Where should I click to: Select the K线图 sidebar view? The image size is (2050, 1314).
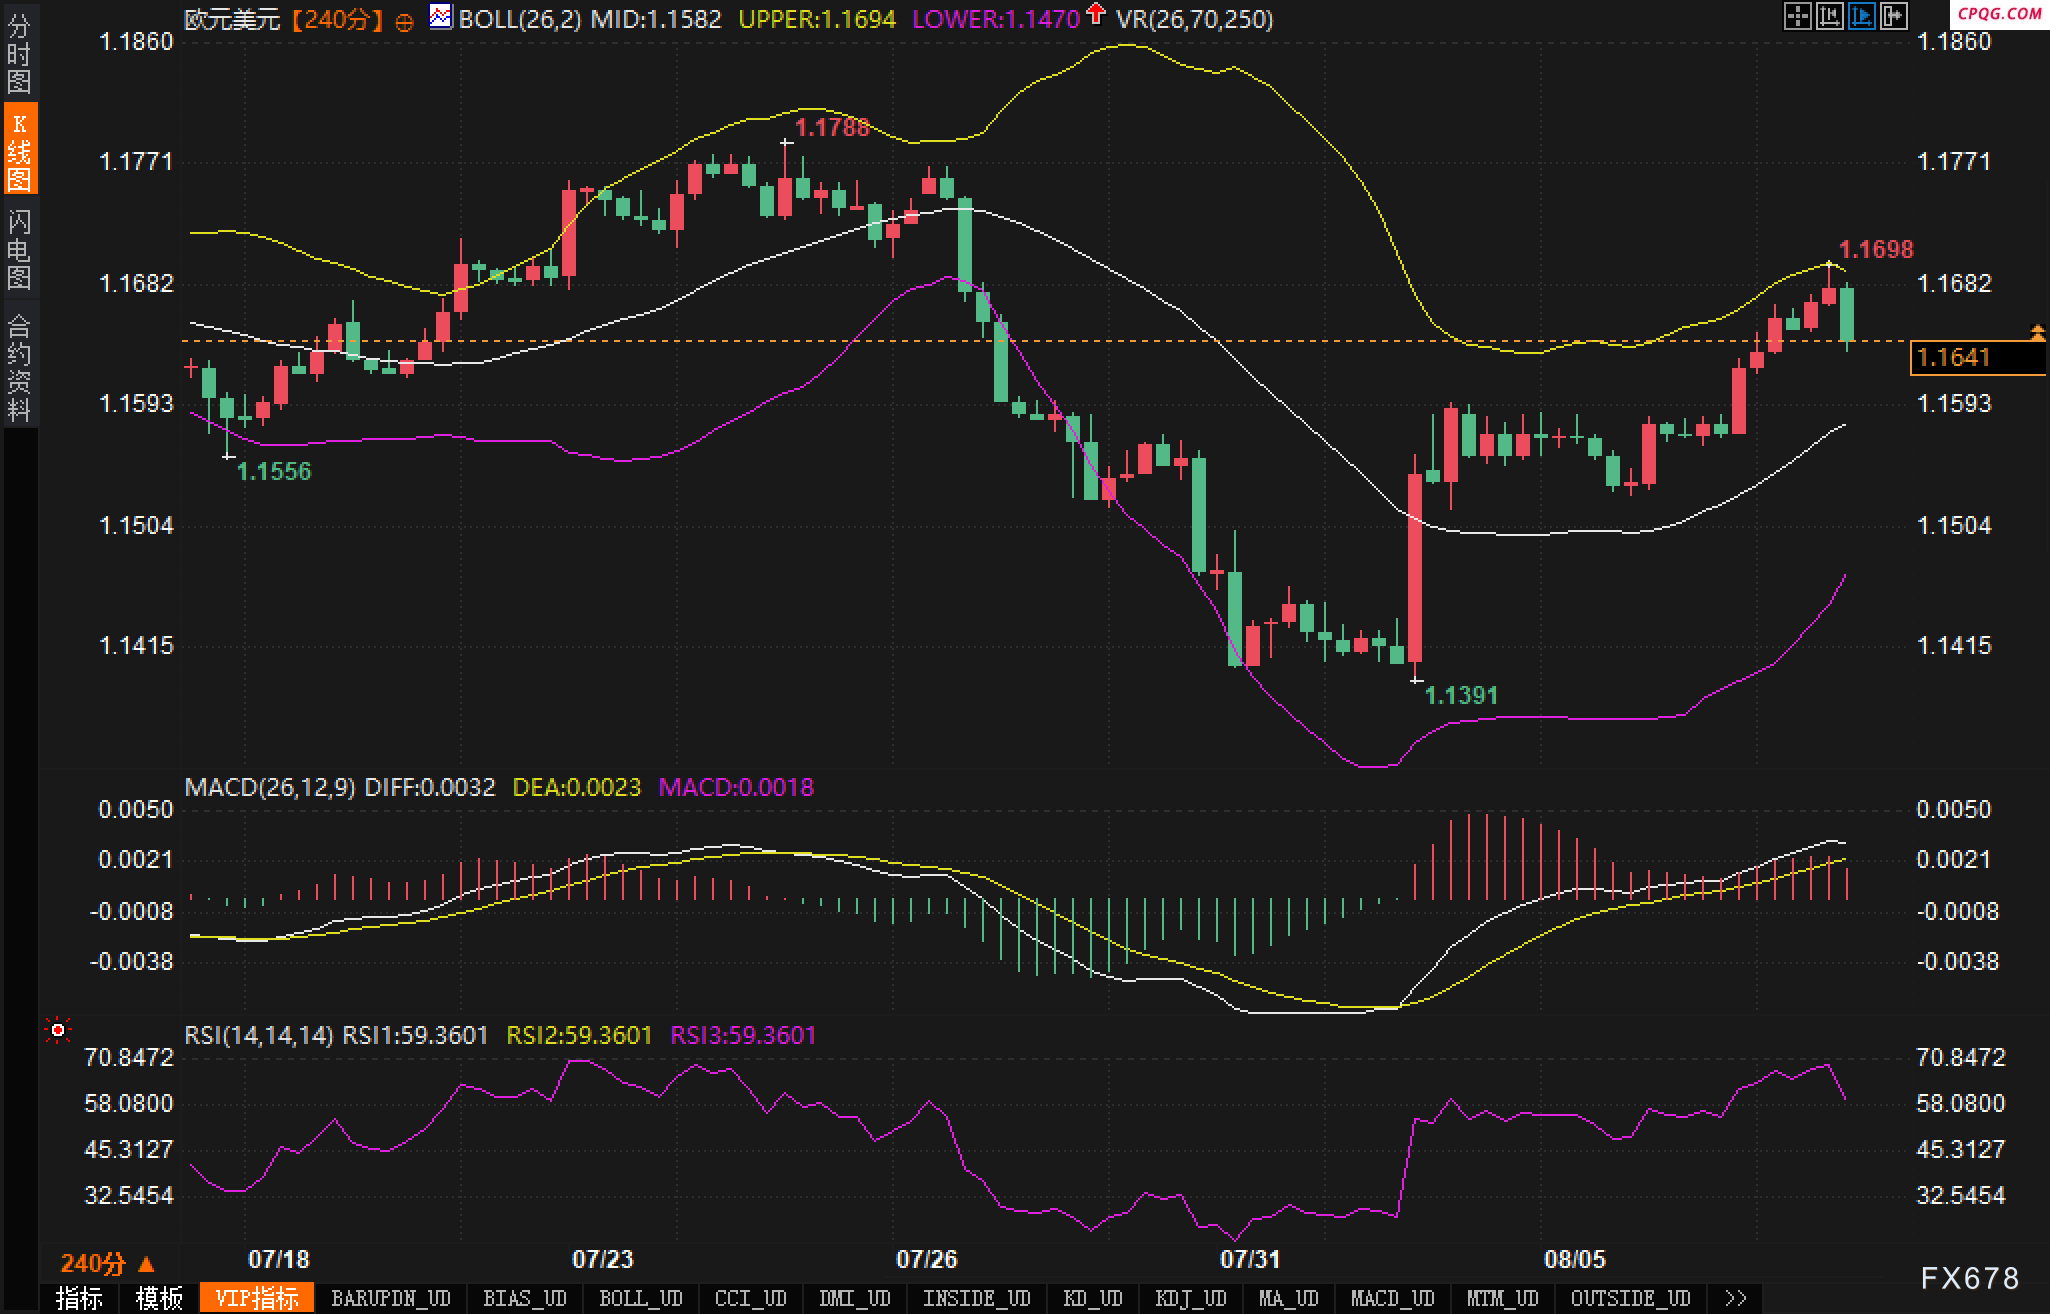click(19, 149)
